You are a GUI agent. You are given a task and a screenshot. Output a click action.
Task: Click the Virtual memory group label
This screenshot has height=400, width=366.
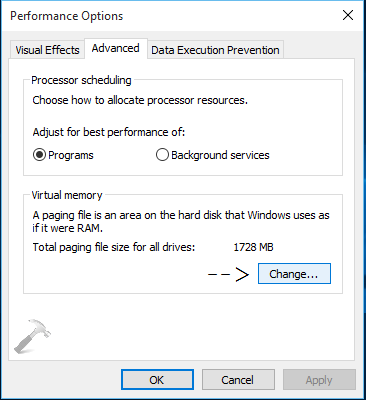(x=67, y=195)
